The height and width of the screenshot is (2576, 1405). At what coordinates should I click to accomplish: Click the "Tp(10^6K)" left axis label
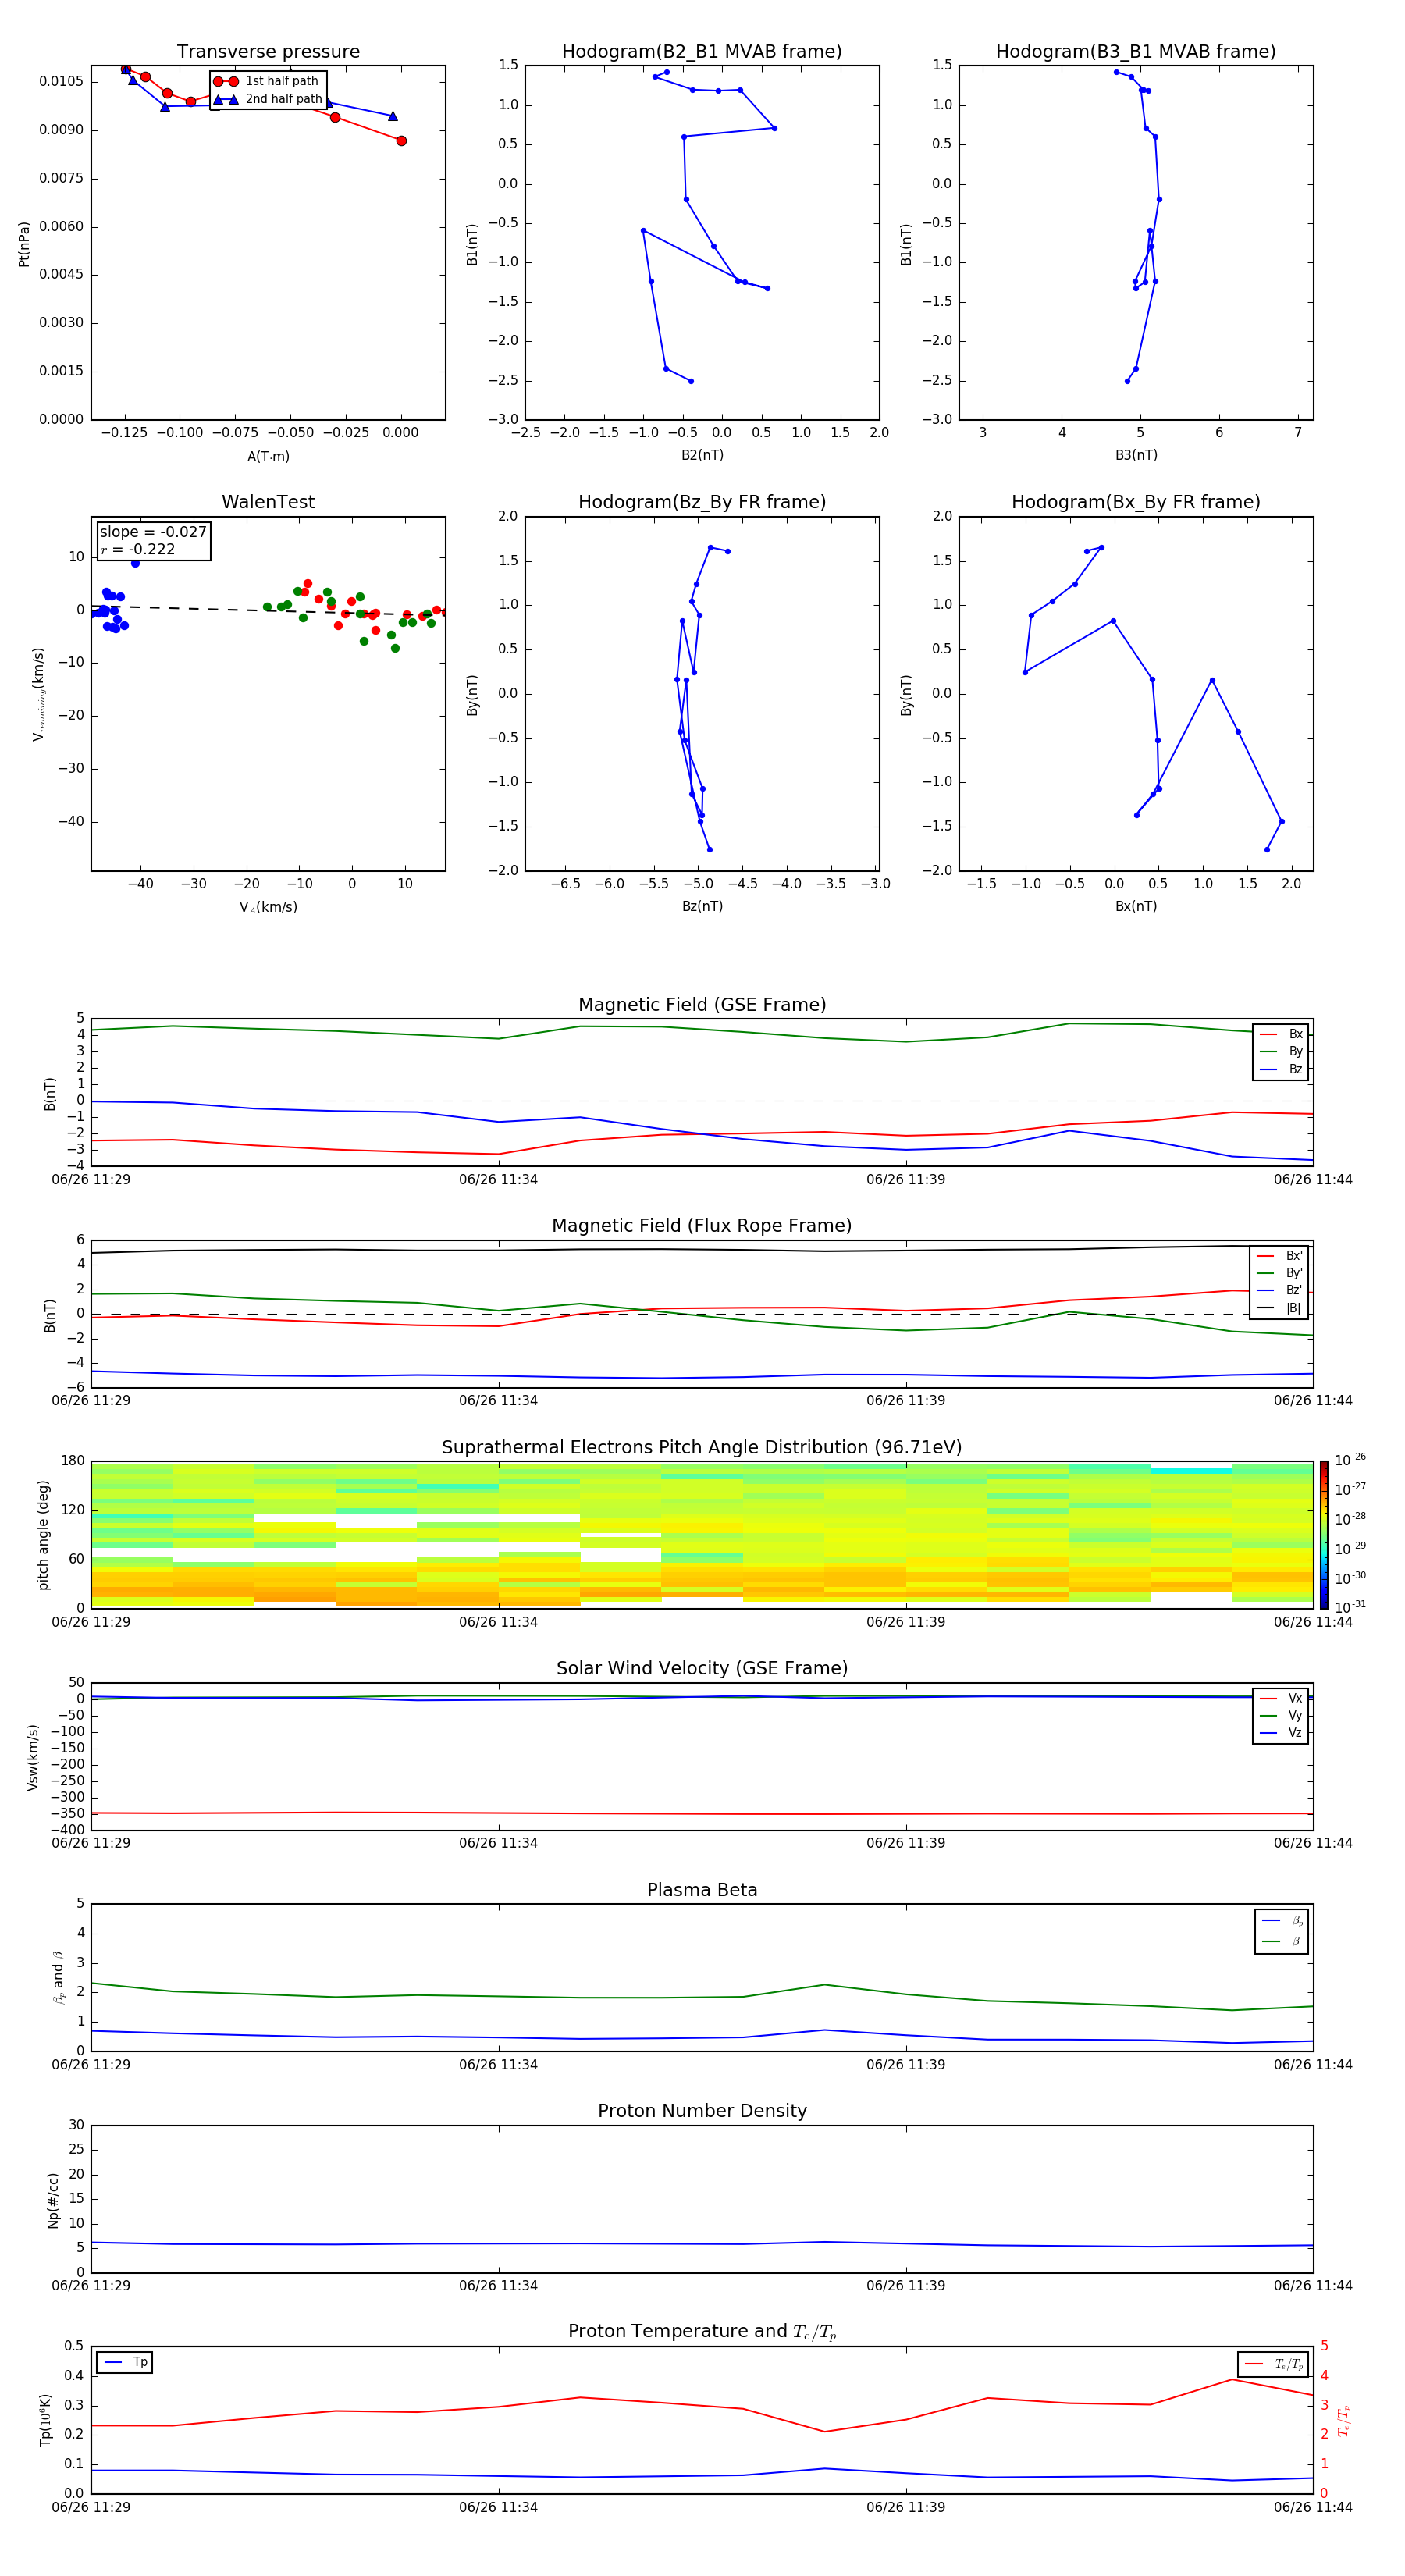pos(45,2420)
